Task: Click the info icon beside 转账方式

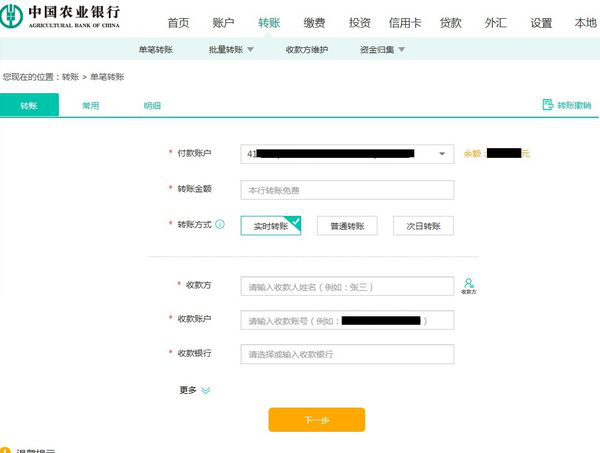Action: point(219,225)
